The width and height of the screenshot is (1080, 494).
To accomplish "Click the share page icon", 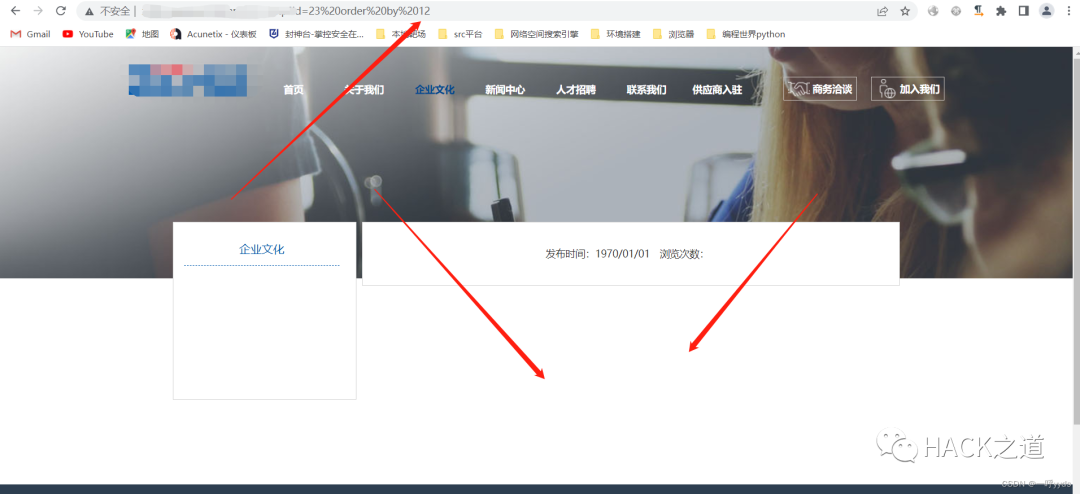I will [x=883, y=11].
